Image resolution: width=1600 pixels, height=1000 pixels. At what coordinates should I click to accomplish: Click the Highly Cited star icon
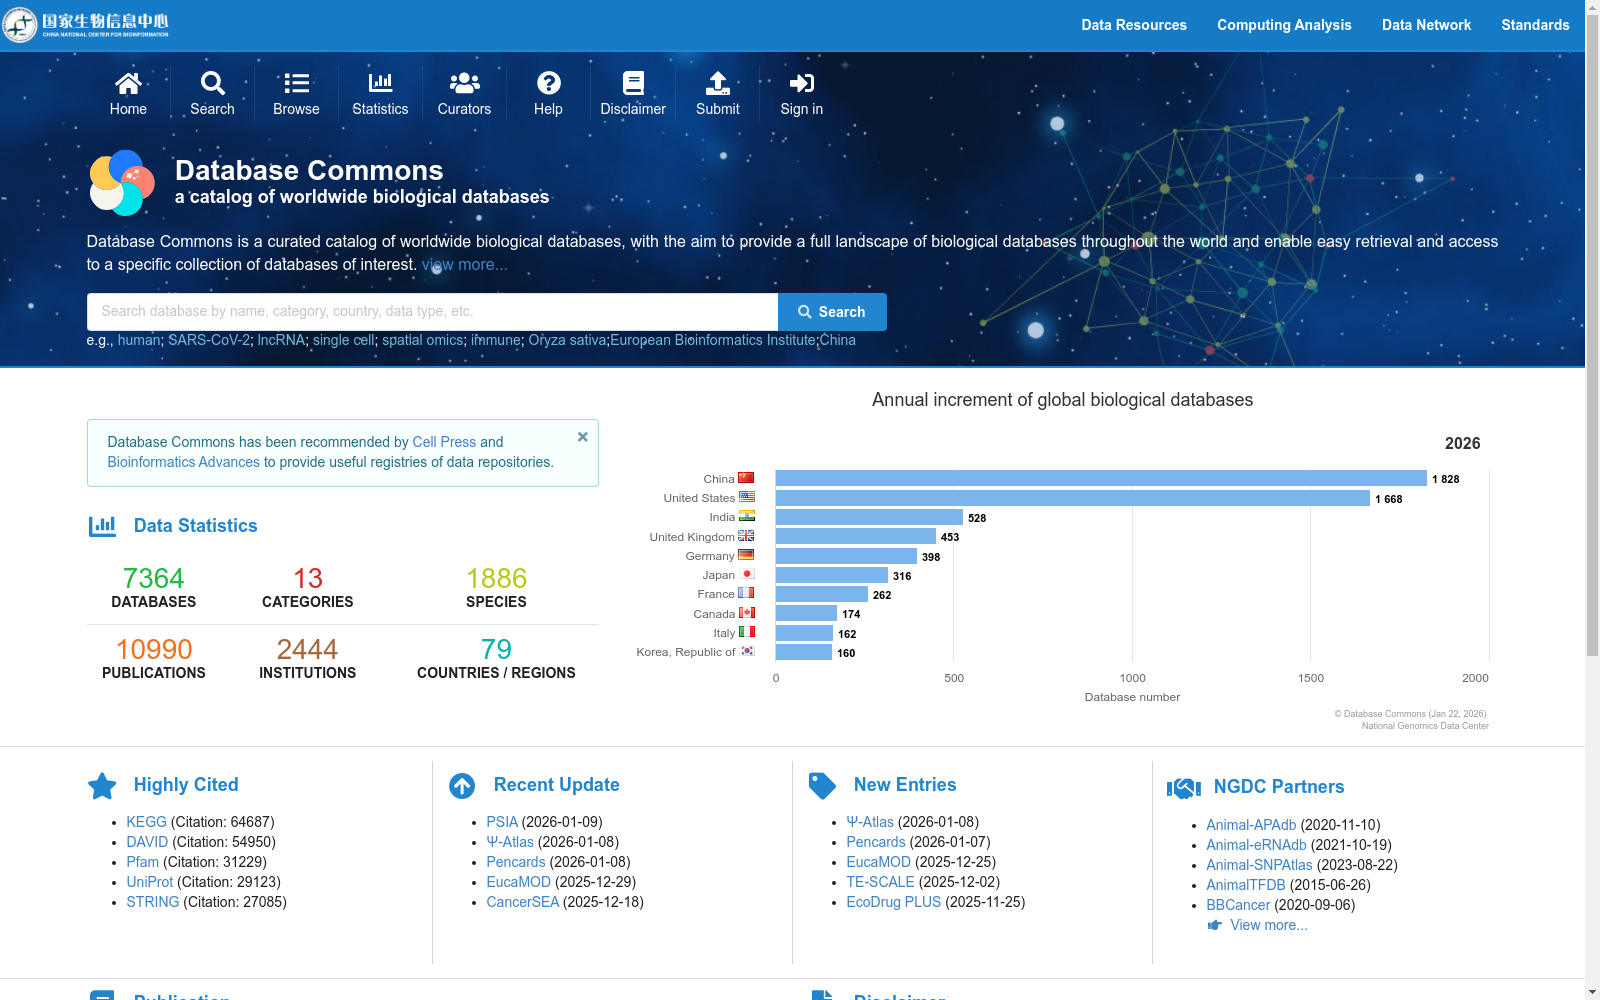pyautogui.click(x=102, y=786)
